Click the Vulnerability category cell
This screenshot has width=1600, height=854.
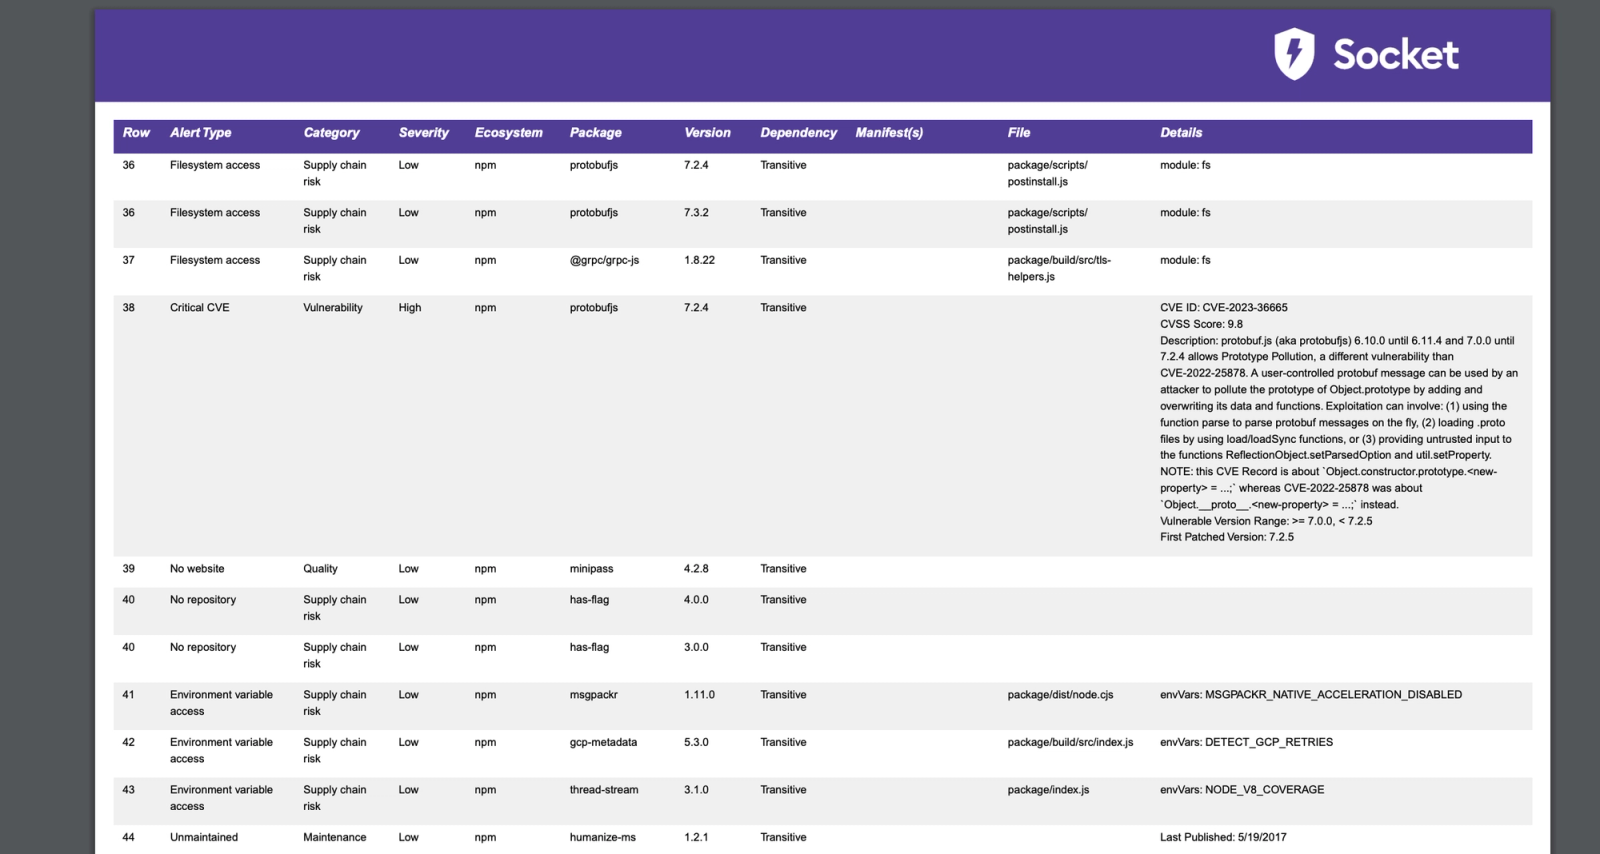pyautogui.click(x=332, y=308)
